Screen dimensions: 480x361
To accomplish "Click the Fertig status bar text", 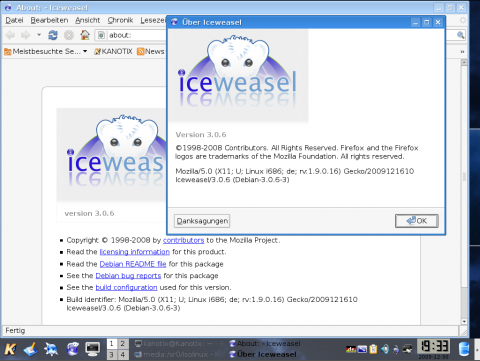I will point(15,330).
